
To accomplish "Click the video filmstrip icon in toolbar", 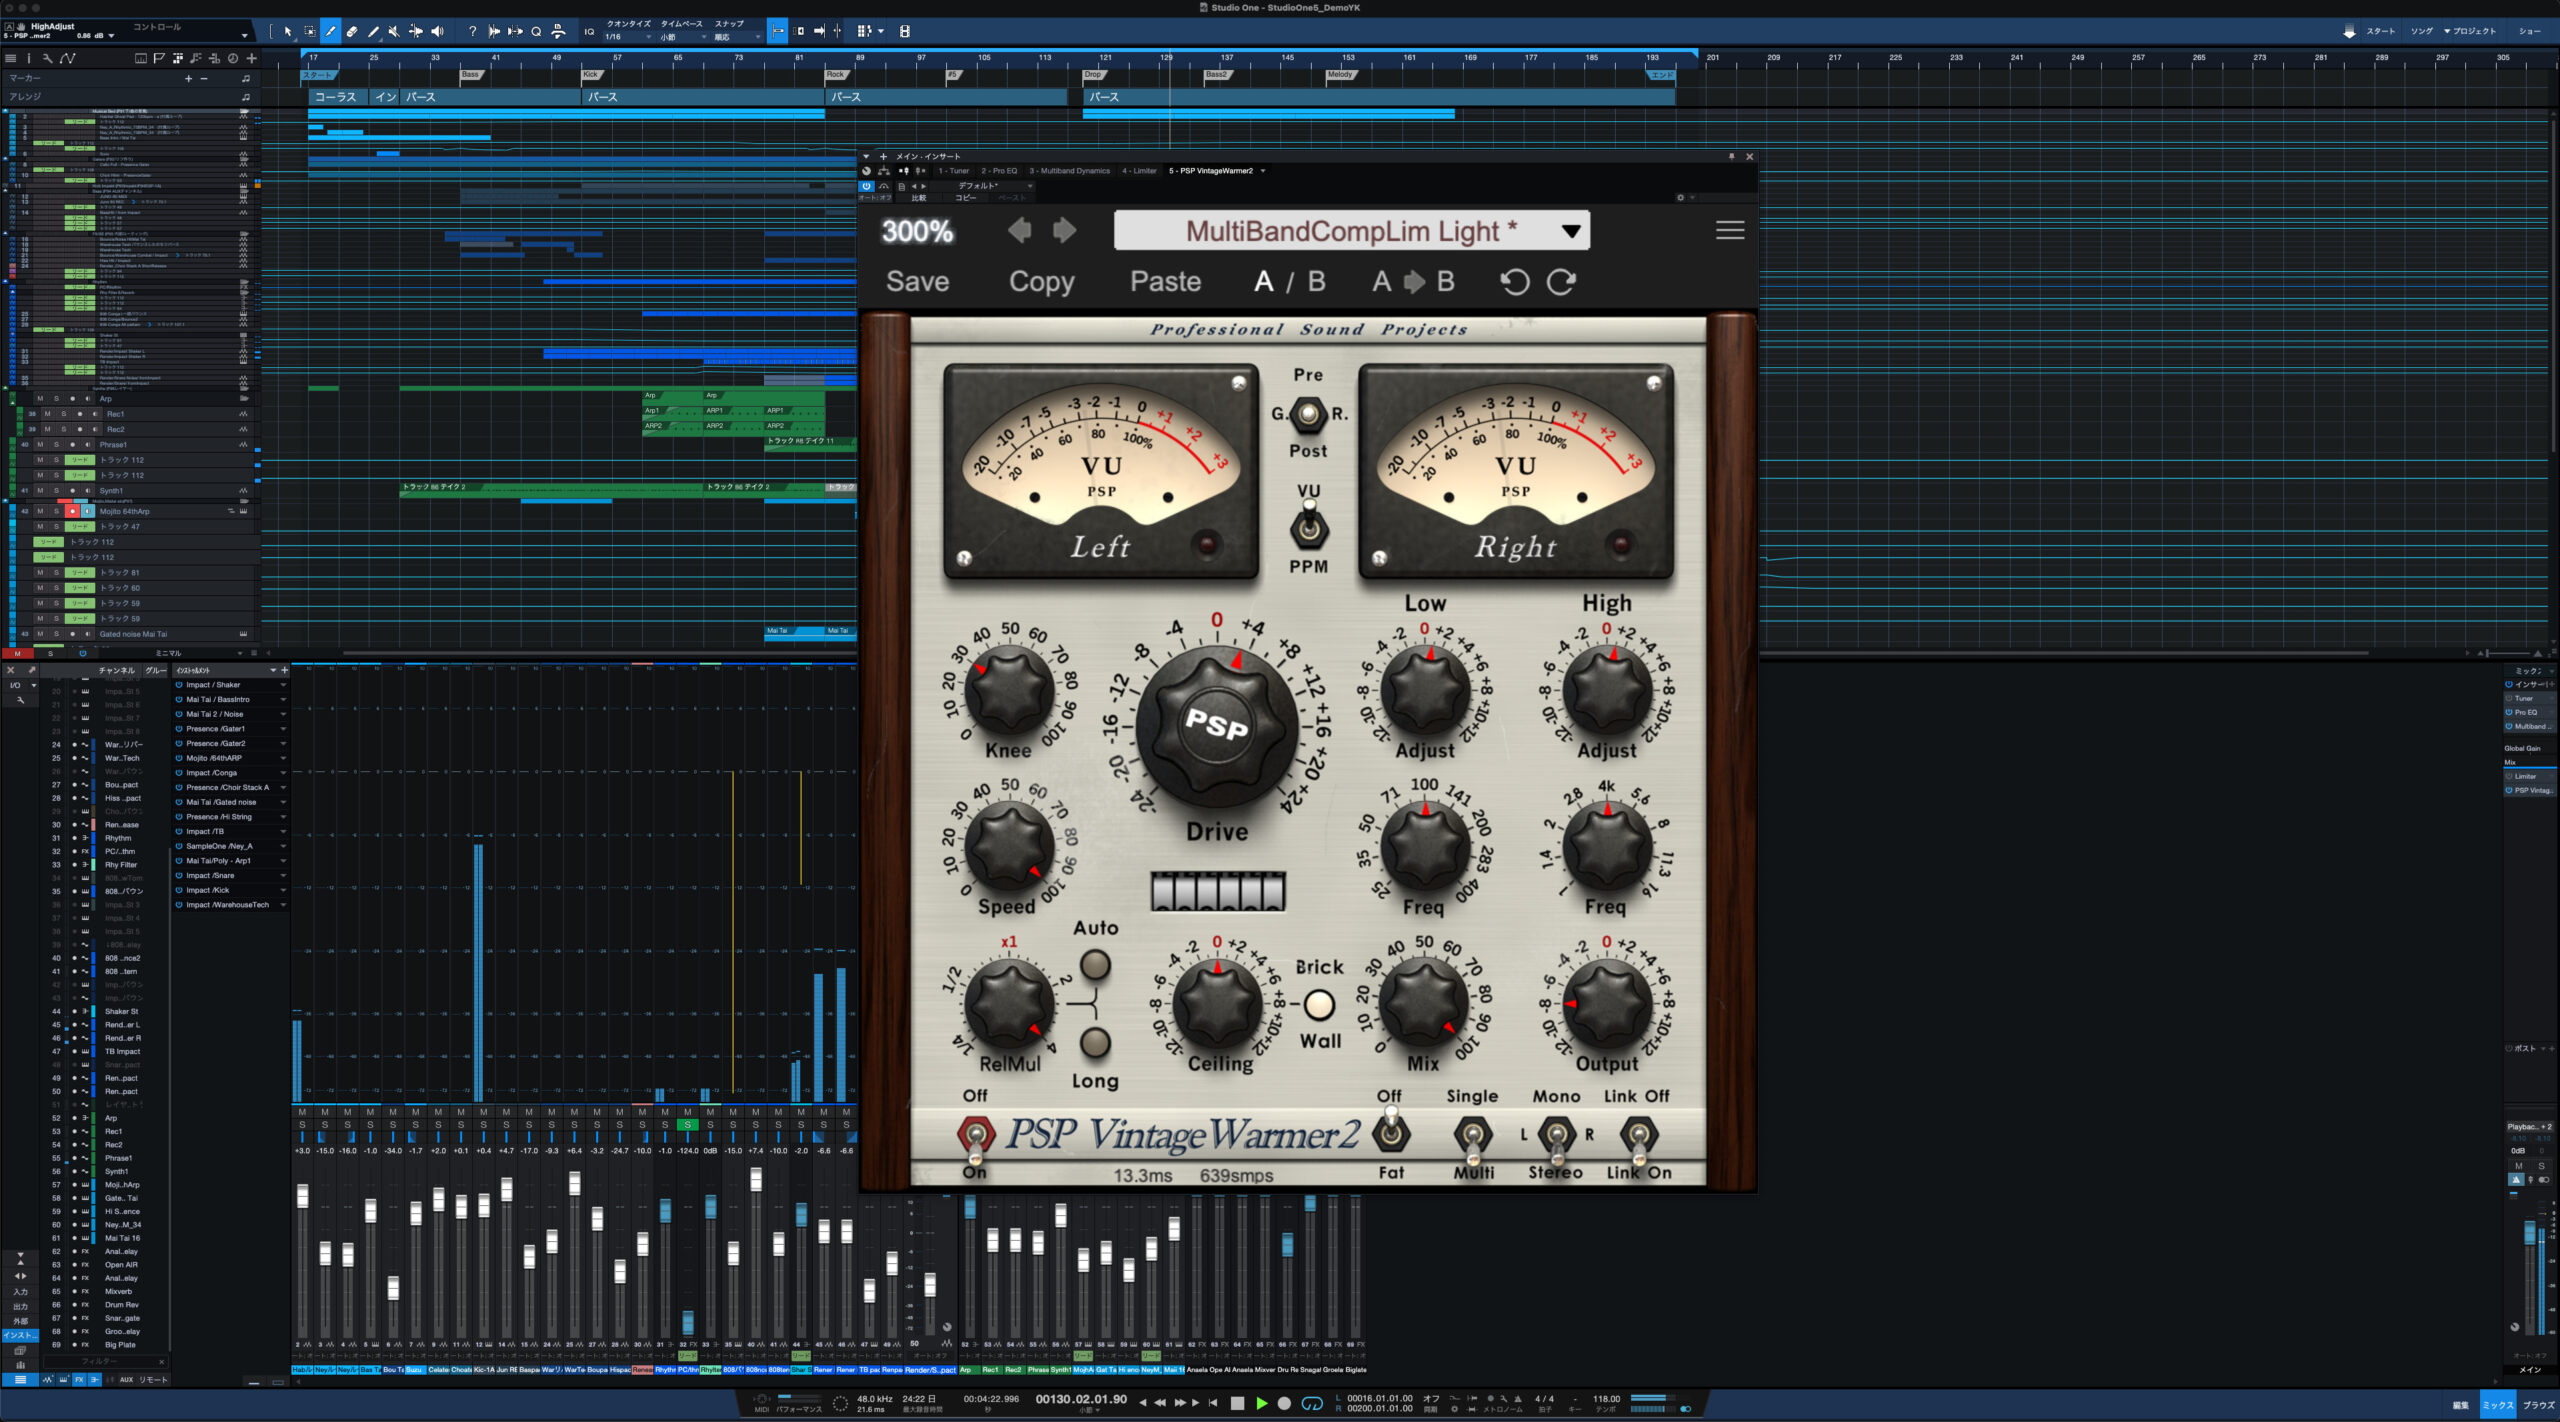I will tap(904, 32).
